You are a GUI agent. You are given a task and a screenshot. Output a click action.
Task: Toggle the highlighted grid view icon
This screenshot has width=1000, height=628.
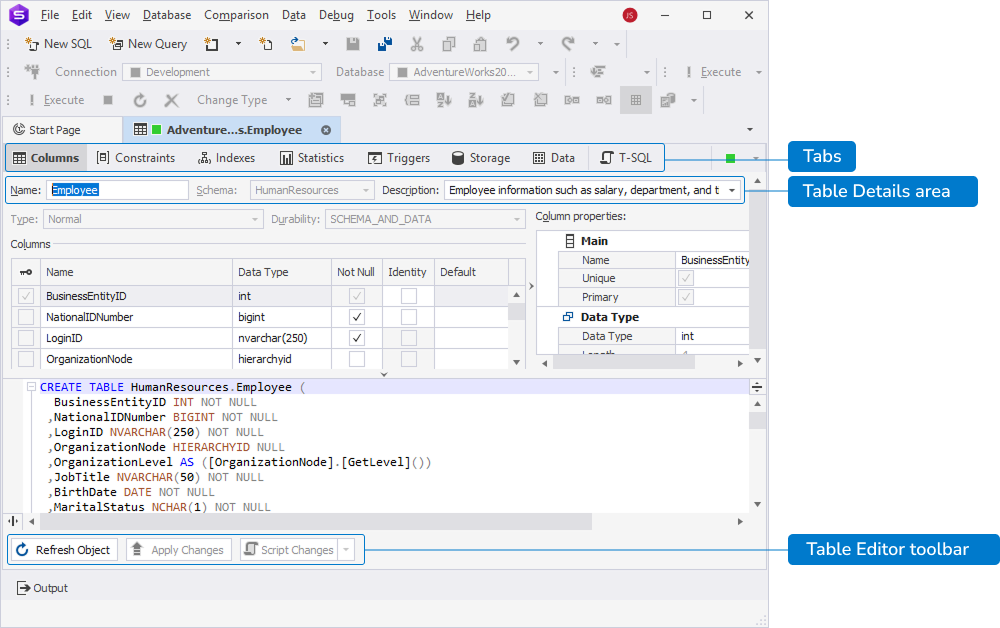(636, 100)
